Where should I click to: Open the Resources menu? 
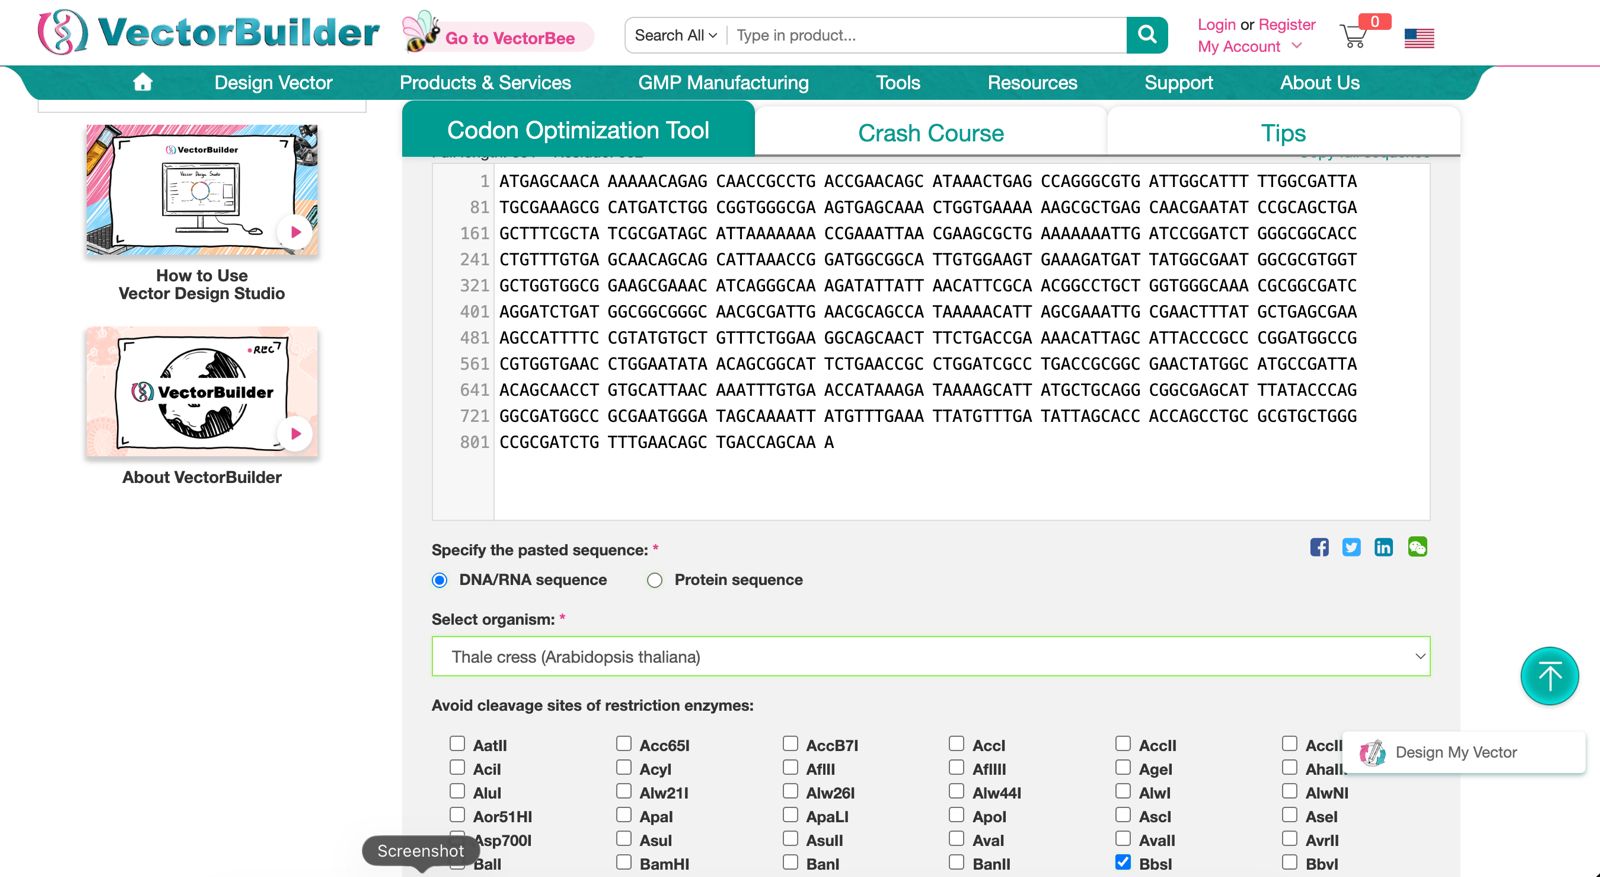tap(1032, 83)
